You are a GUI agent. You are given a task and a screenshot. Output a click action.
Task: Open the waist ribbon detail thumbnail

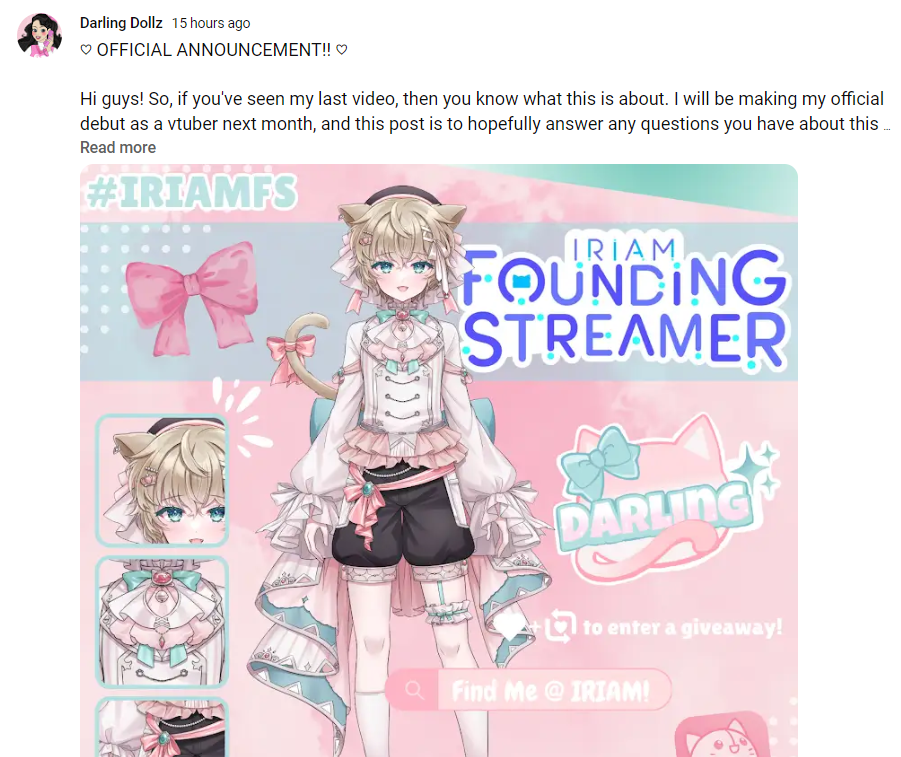[162, 727]
